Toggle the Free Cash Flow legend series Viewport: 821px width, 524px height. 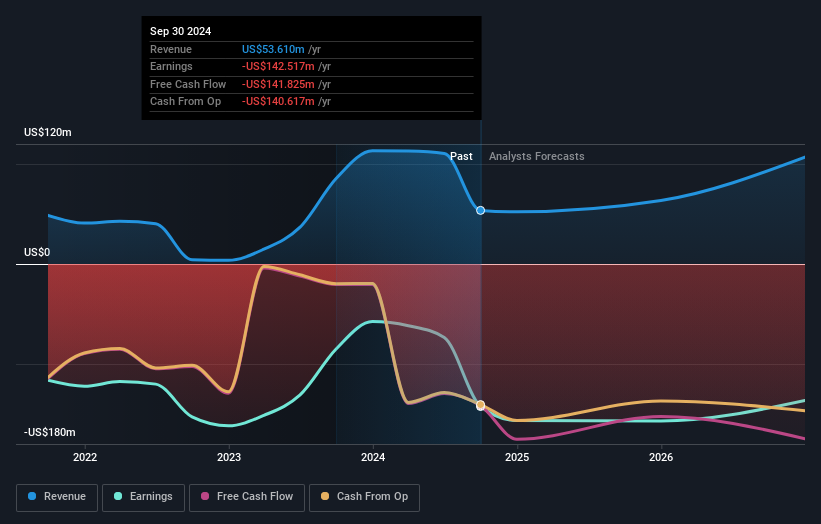(x=247, y=497)
